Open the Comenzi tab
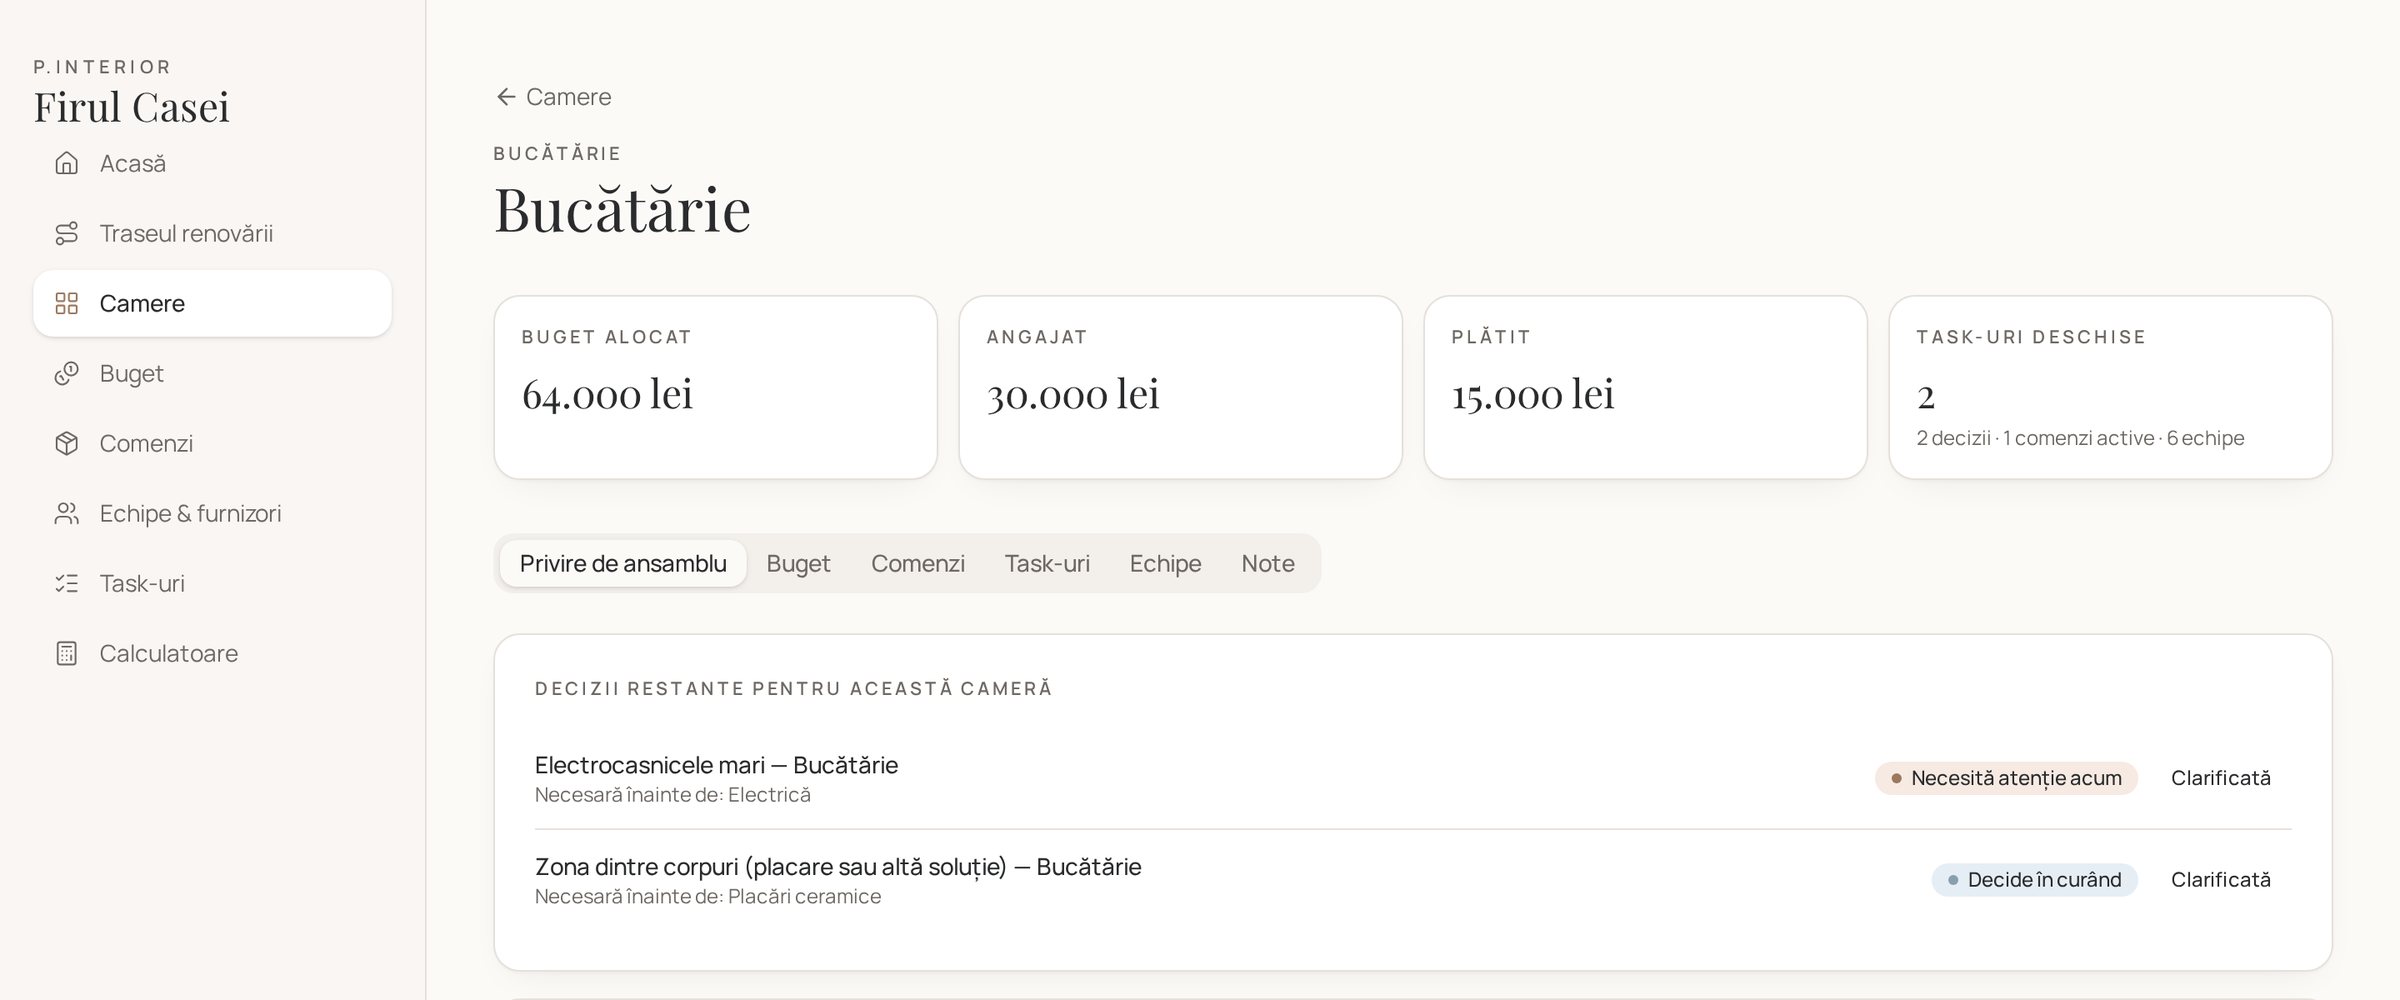The image size is (2400, 1000). click(x=917, y=563)
